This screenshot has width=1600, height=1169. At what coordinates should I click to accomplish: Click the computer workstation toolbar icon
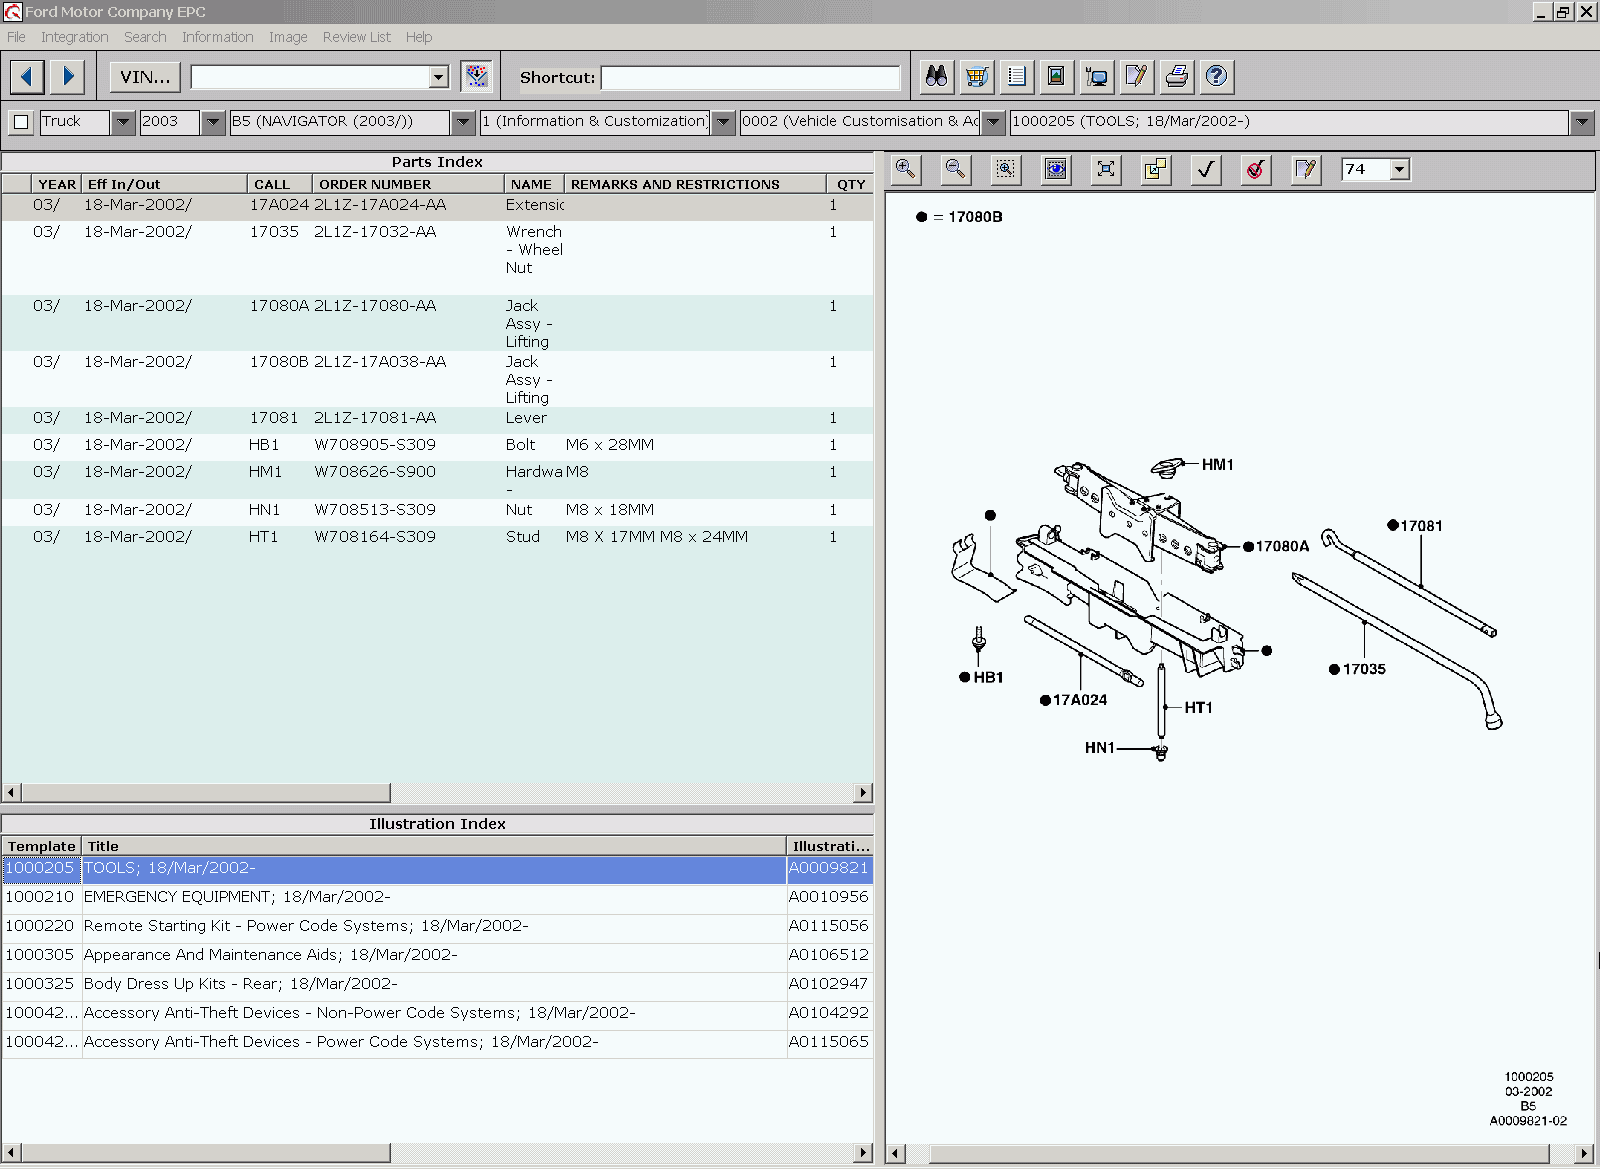(1097, 76)
